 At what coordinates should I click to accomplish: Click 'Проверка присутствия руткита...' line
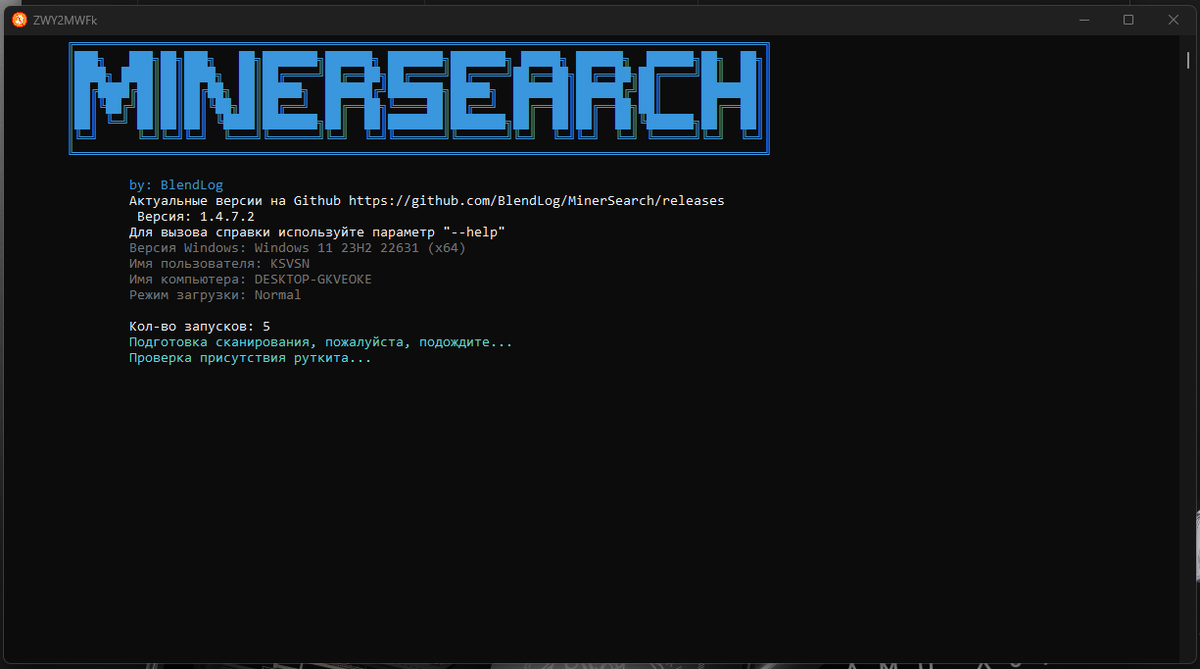[x=250, y=358]
